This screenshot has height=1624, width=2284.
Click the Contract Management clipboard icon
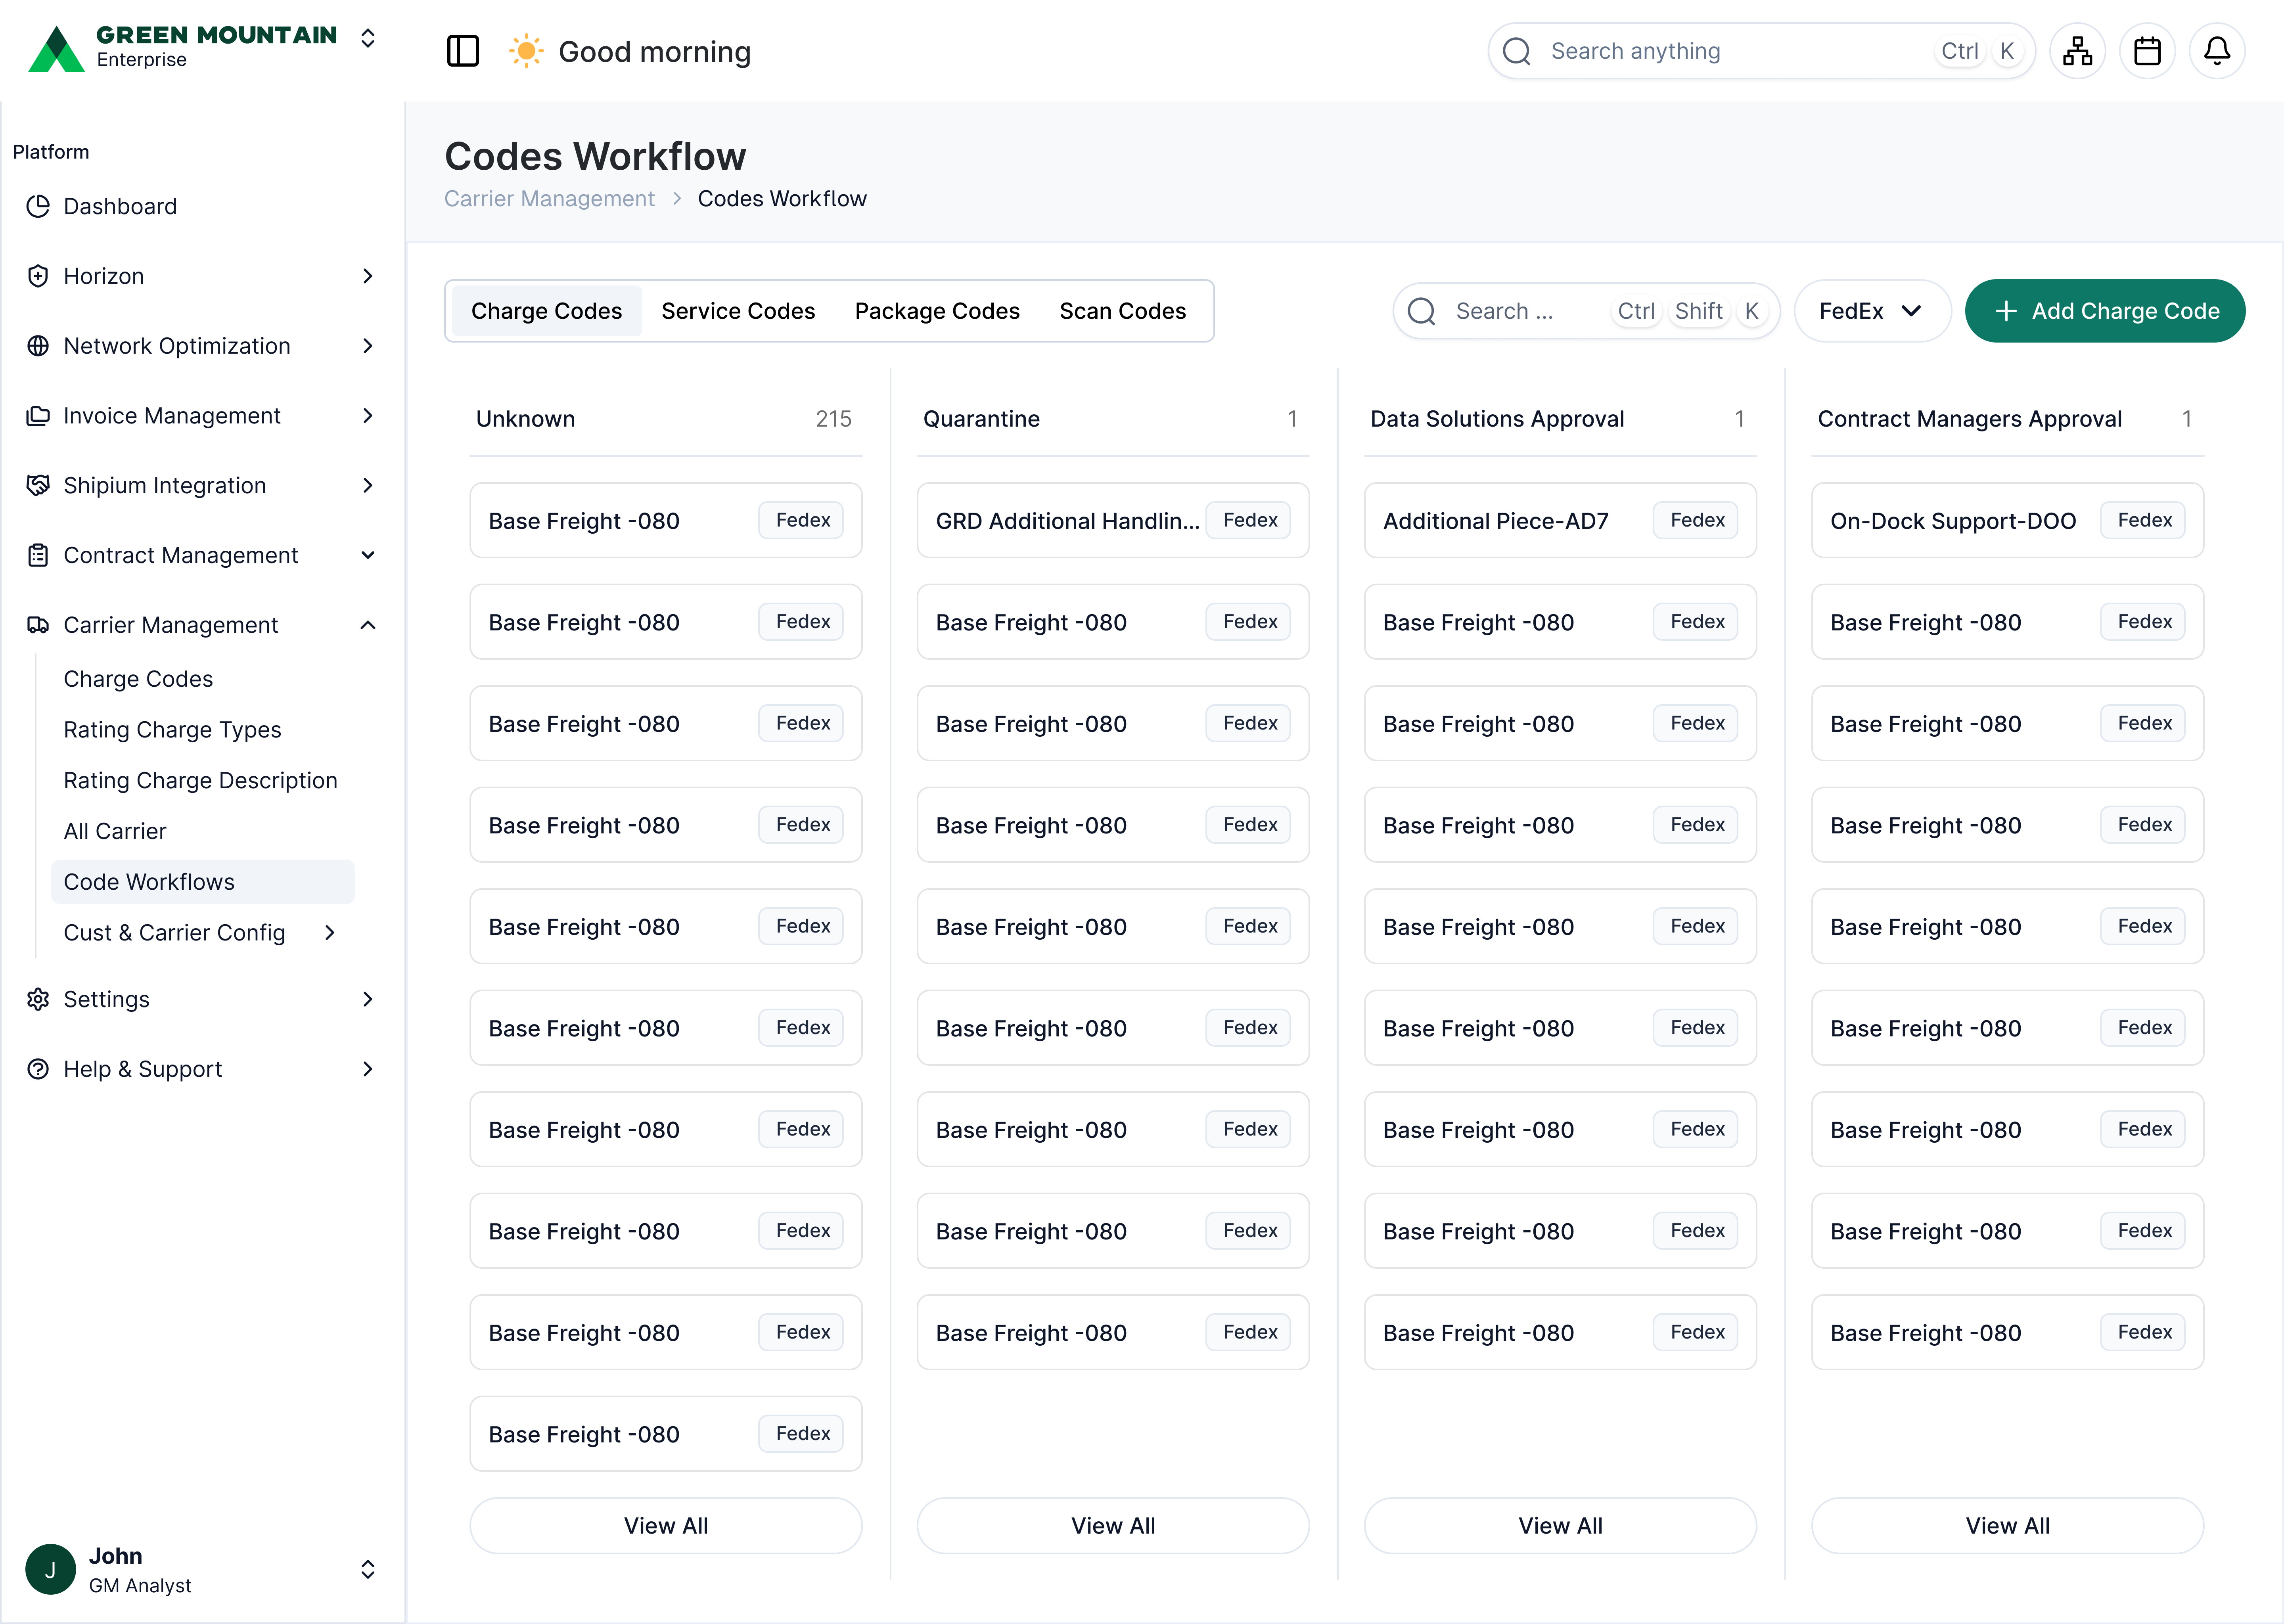tap(38, 555)
